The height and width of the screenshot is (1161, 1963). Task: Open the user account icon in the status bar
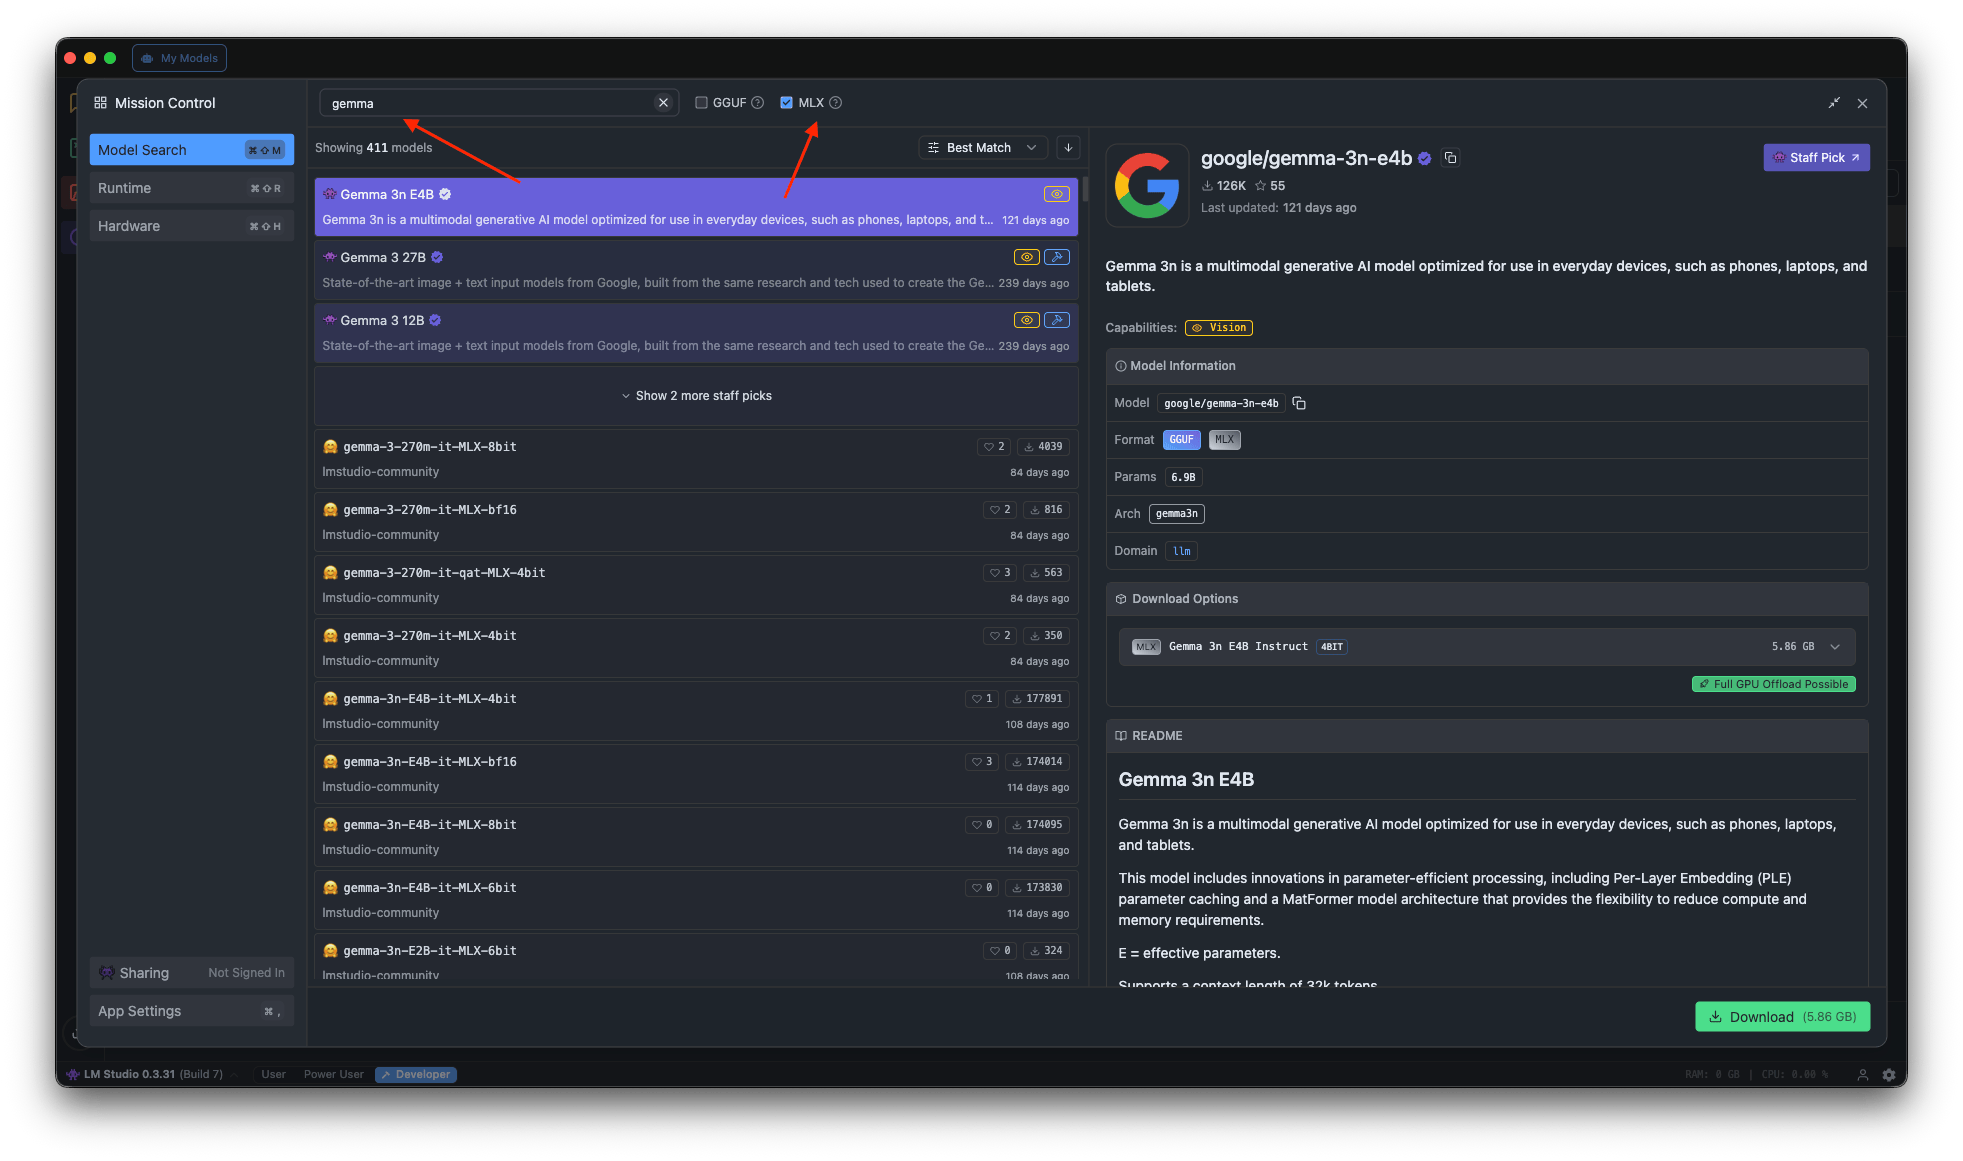[1862, 1075]
